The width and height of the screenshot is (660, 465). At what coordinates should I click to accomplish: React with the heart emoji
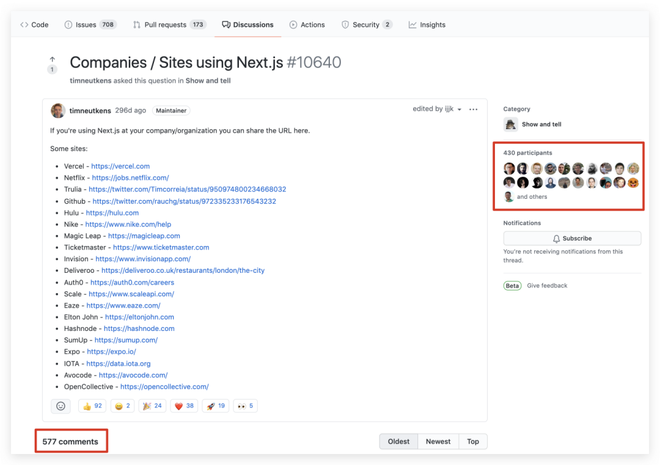click(183, 406)
